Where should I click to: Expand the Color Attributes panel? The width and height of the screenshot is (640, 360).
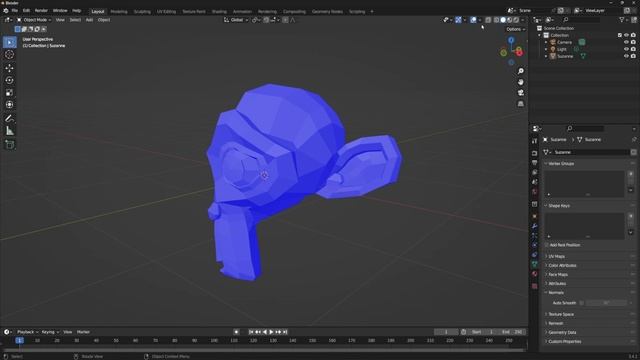click(x=562, y=265)
